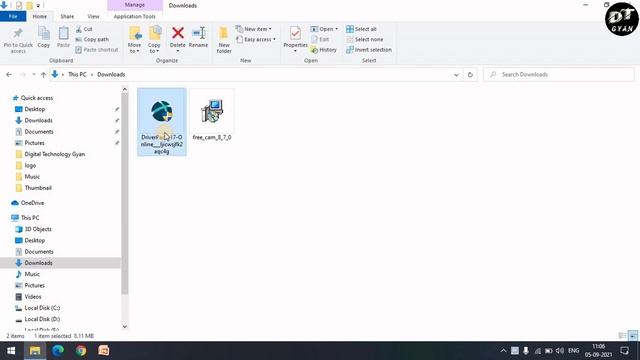Click the Edit ribbon button
Viewport: 640px width, 360px height.
pyautogui.click(x=320, y=40)
